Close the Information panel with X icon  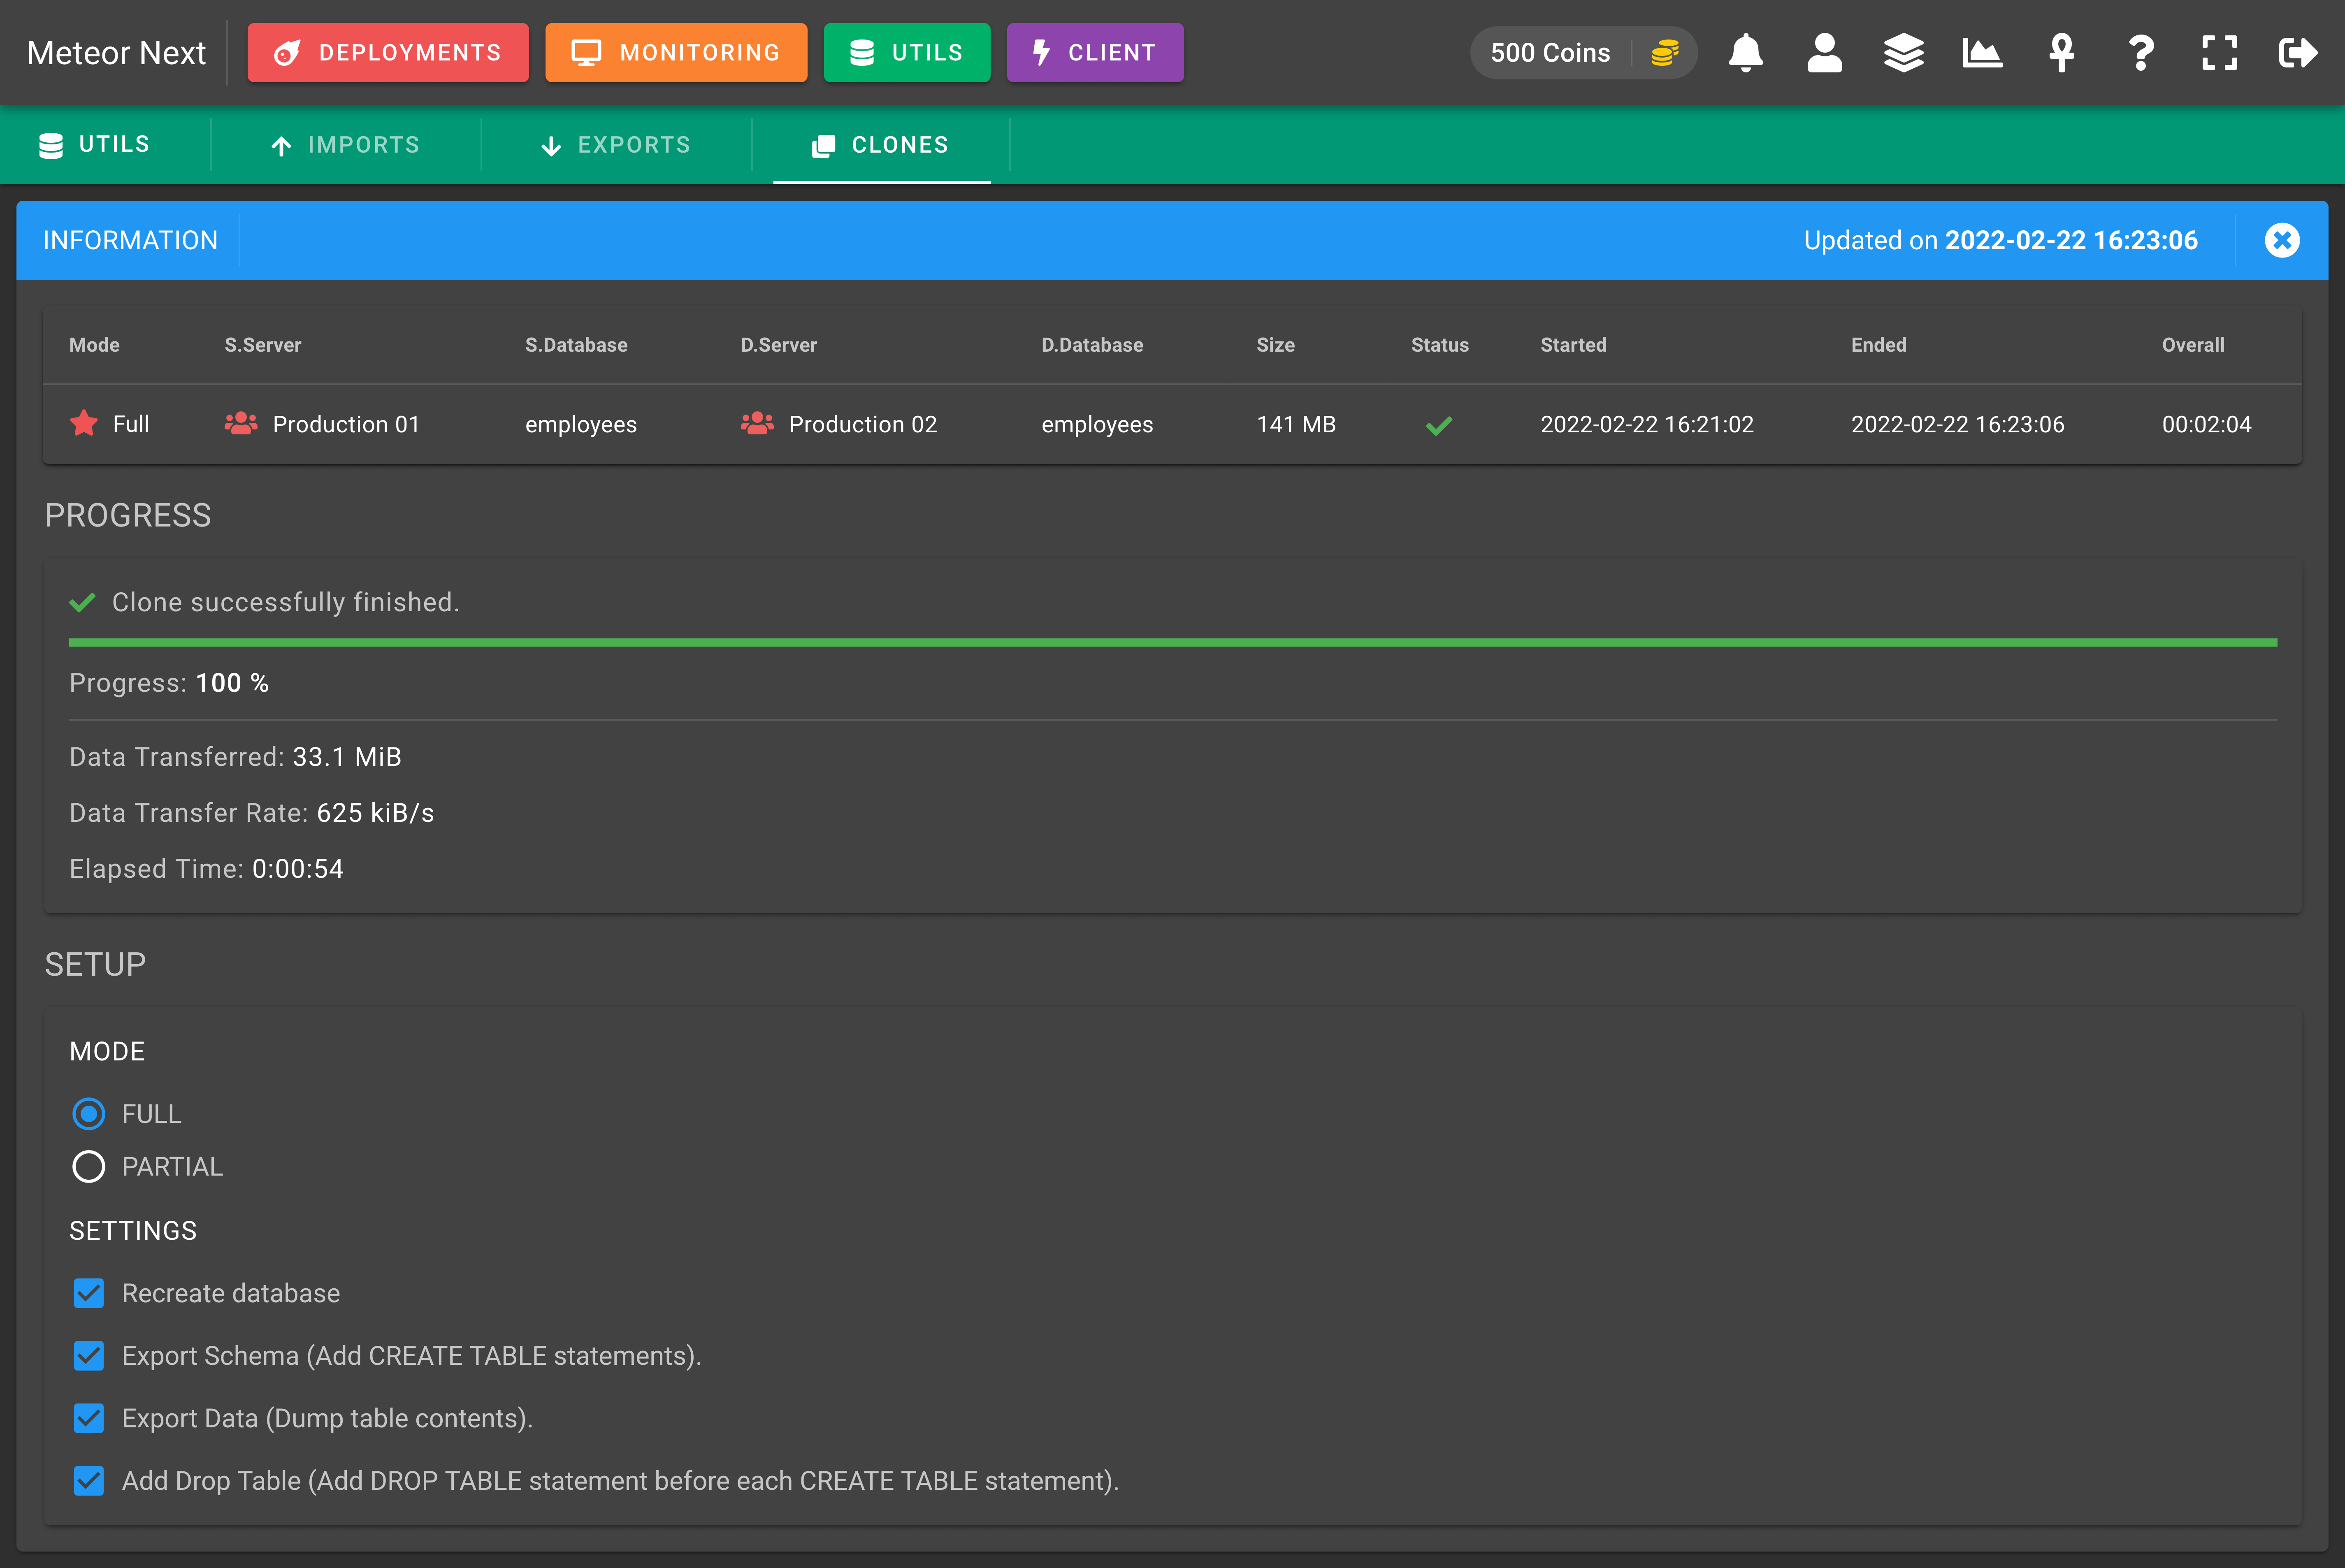[2282, 240]
